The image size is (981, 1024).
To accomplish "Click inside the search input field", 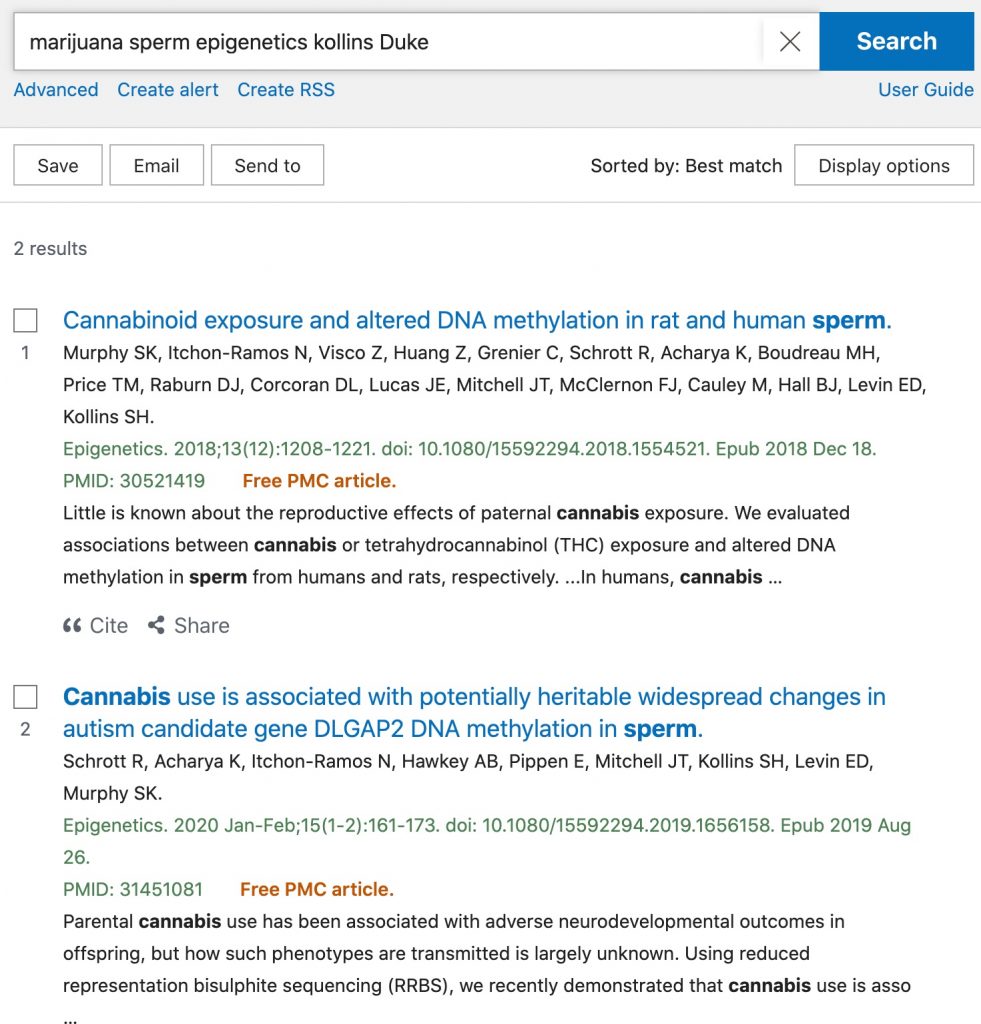I will [x=400, y=41].
